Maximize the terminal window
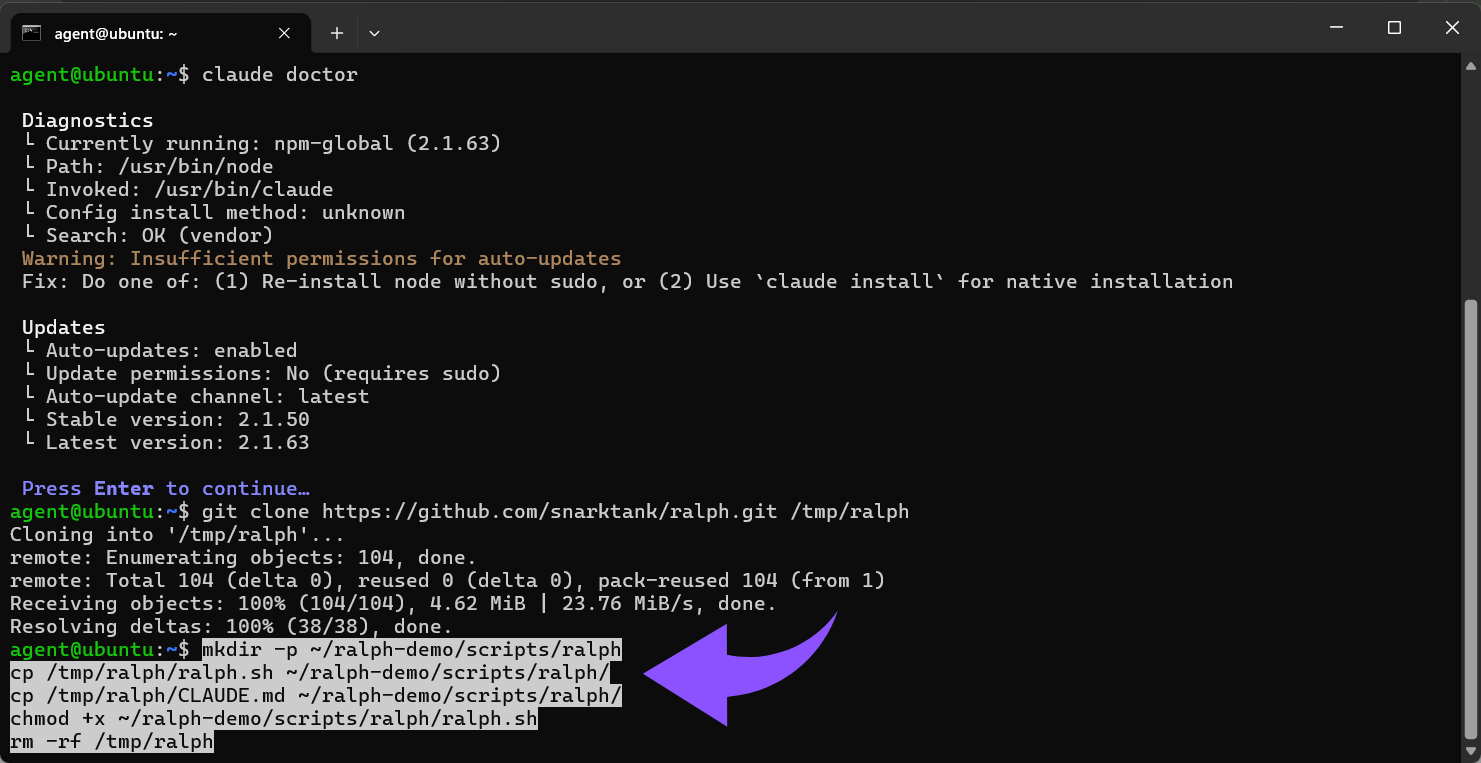 coord(1394,28)
